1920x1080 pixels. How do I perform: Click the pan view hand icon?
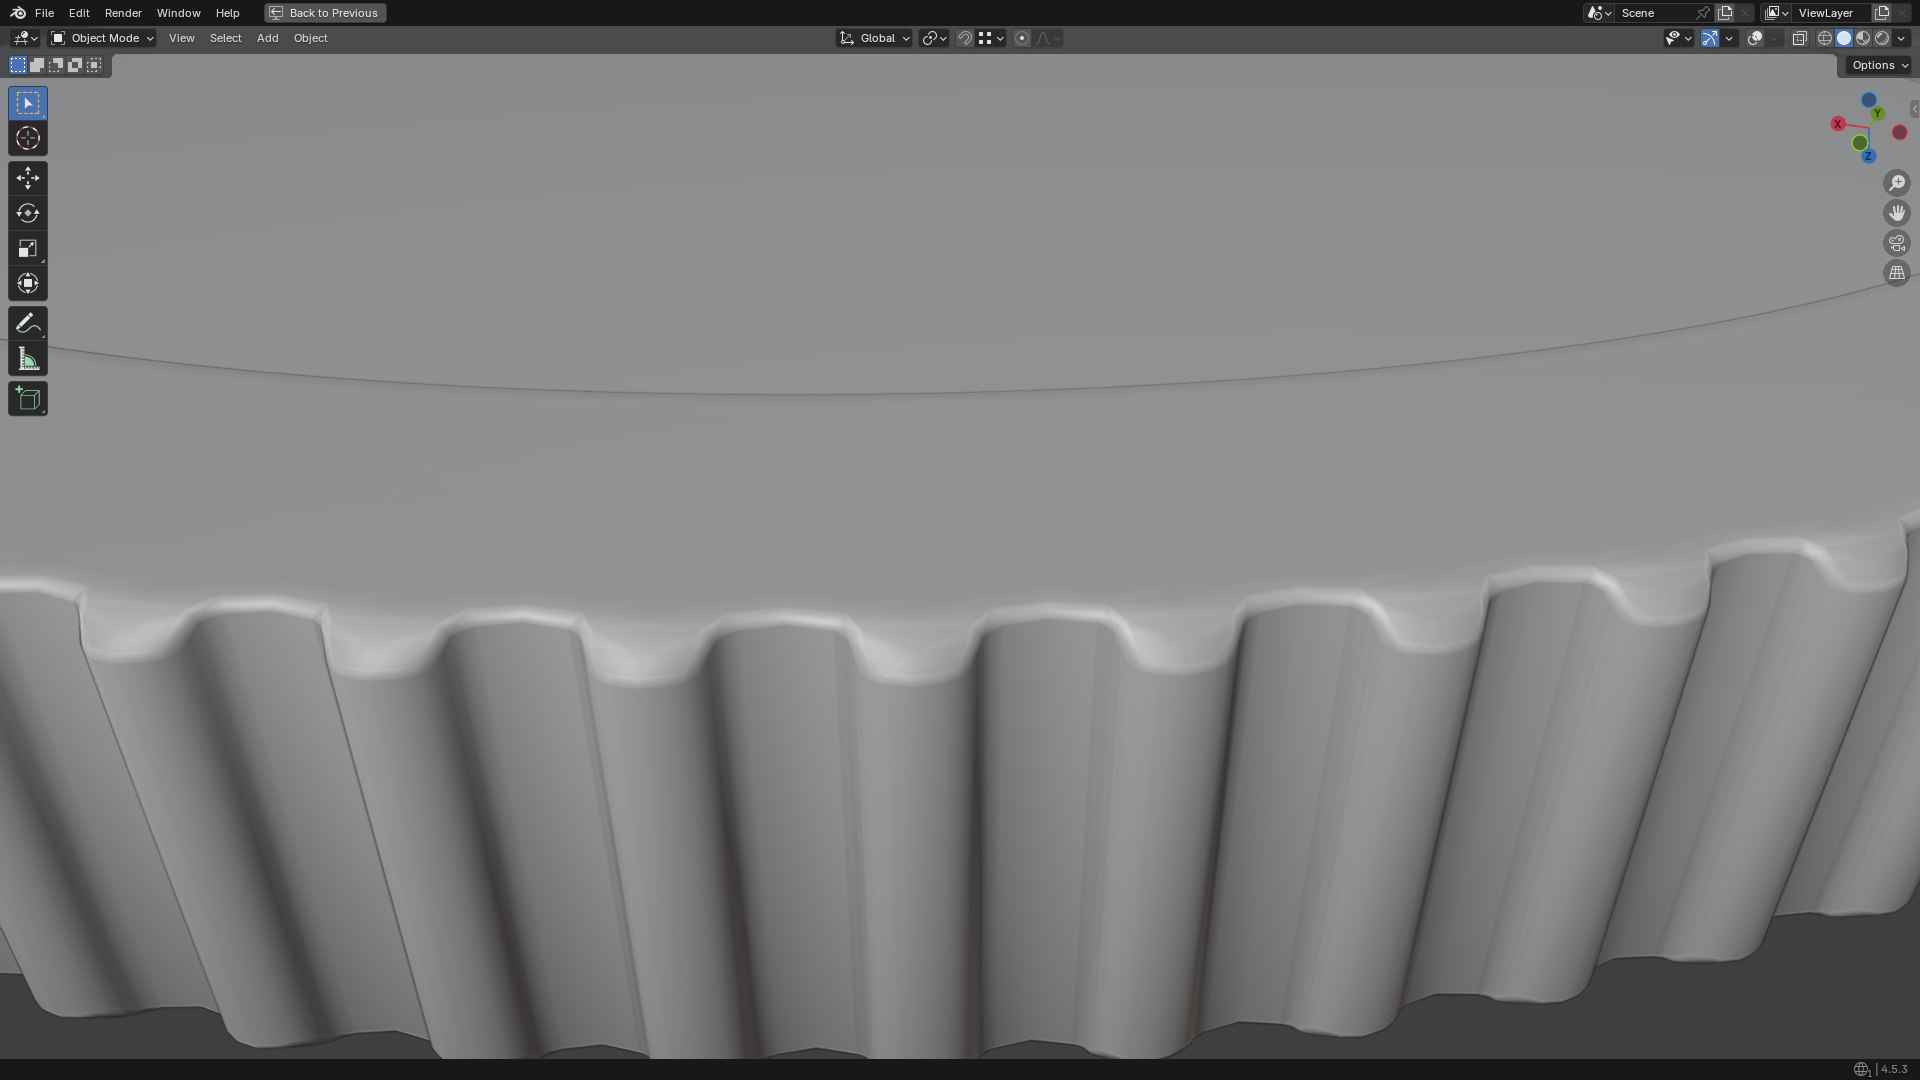tap(1896, 213)
